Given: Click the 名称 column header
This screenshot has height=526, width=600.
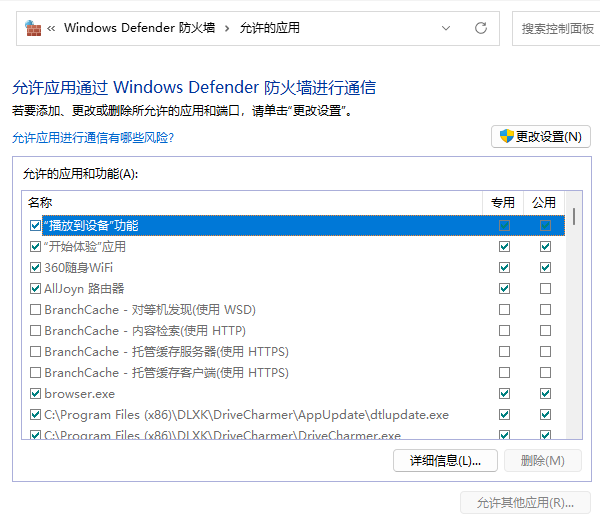Looking at the screenshot, I should (x=250, y=202).
